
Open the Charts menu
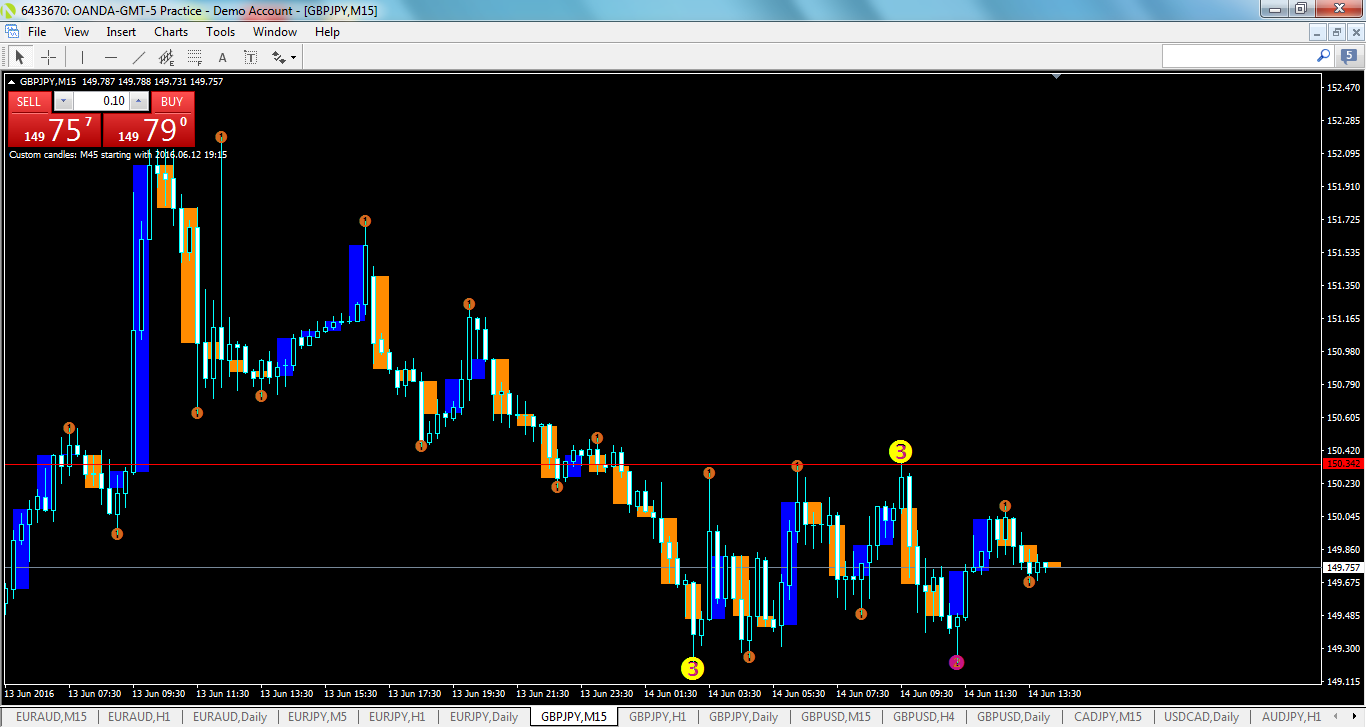click(x=170, y=31)
